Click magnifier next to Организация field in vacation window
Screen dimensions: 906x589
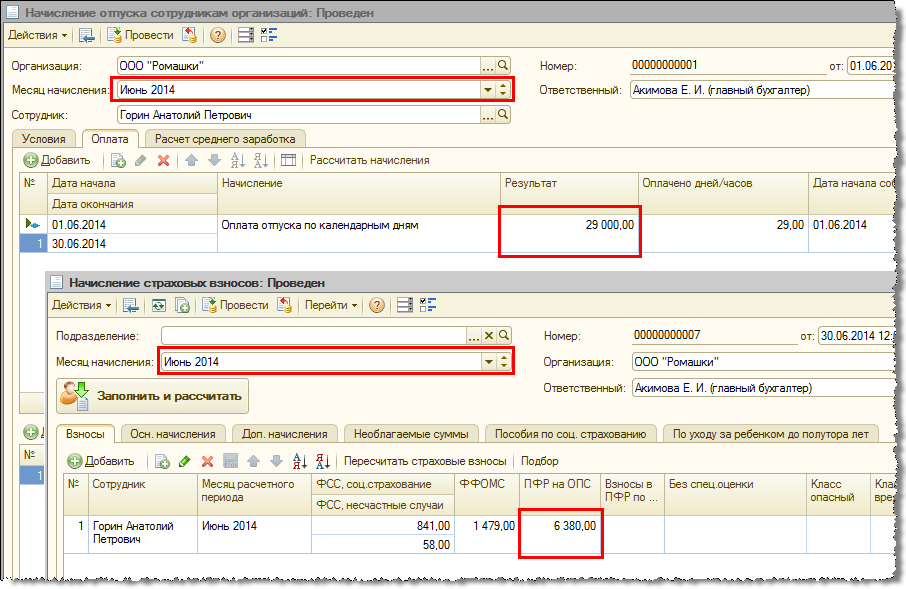point(503,66)
